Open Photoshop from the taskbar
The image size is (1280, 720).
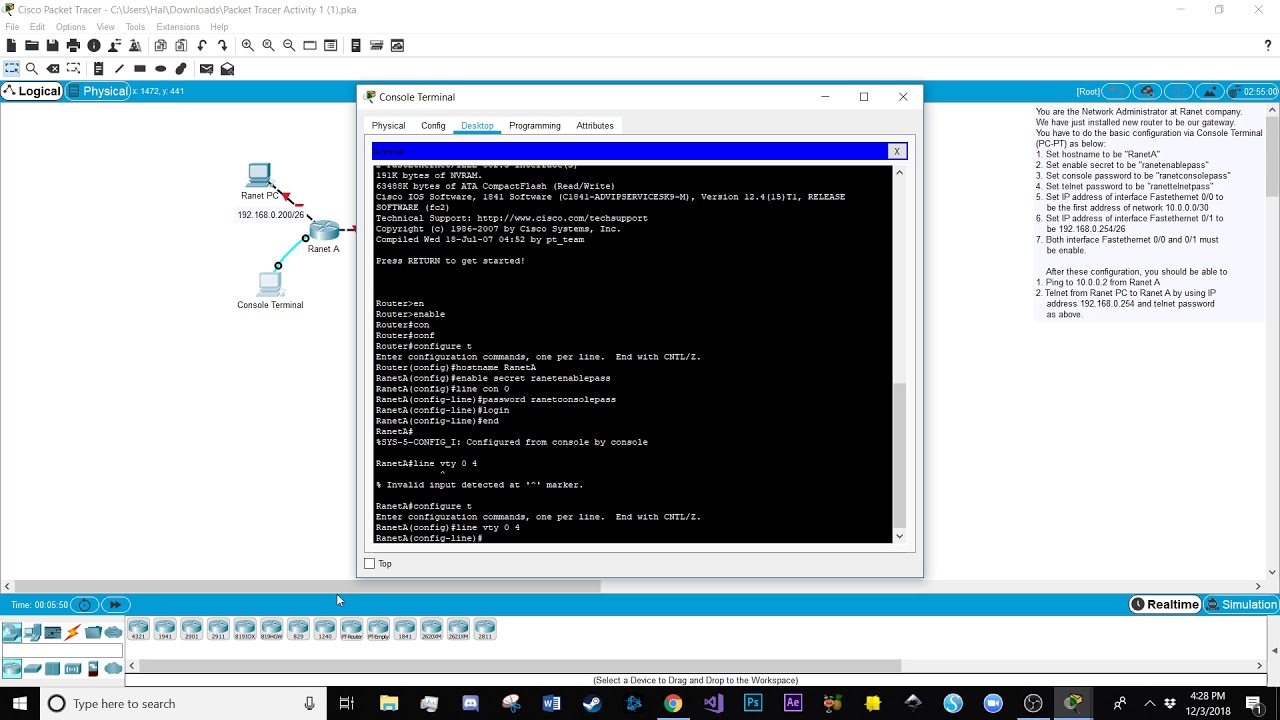(753, 703)
